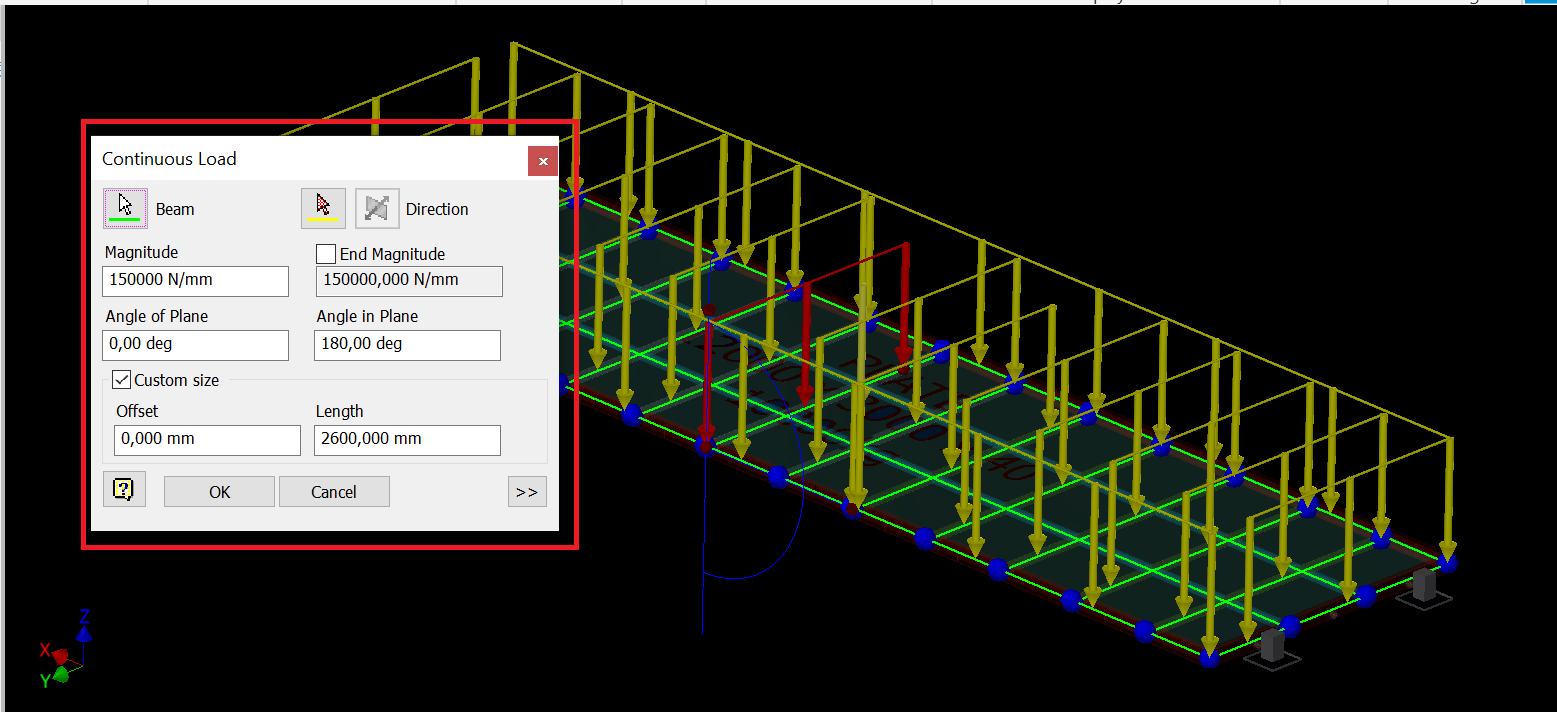The image size is (1557, 712).
Task: Close the Continuous Load dialog window
Action: click(543, 161)
